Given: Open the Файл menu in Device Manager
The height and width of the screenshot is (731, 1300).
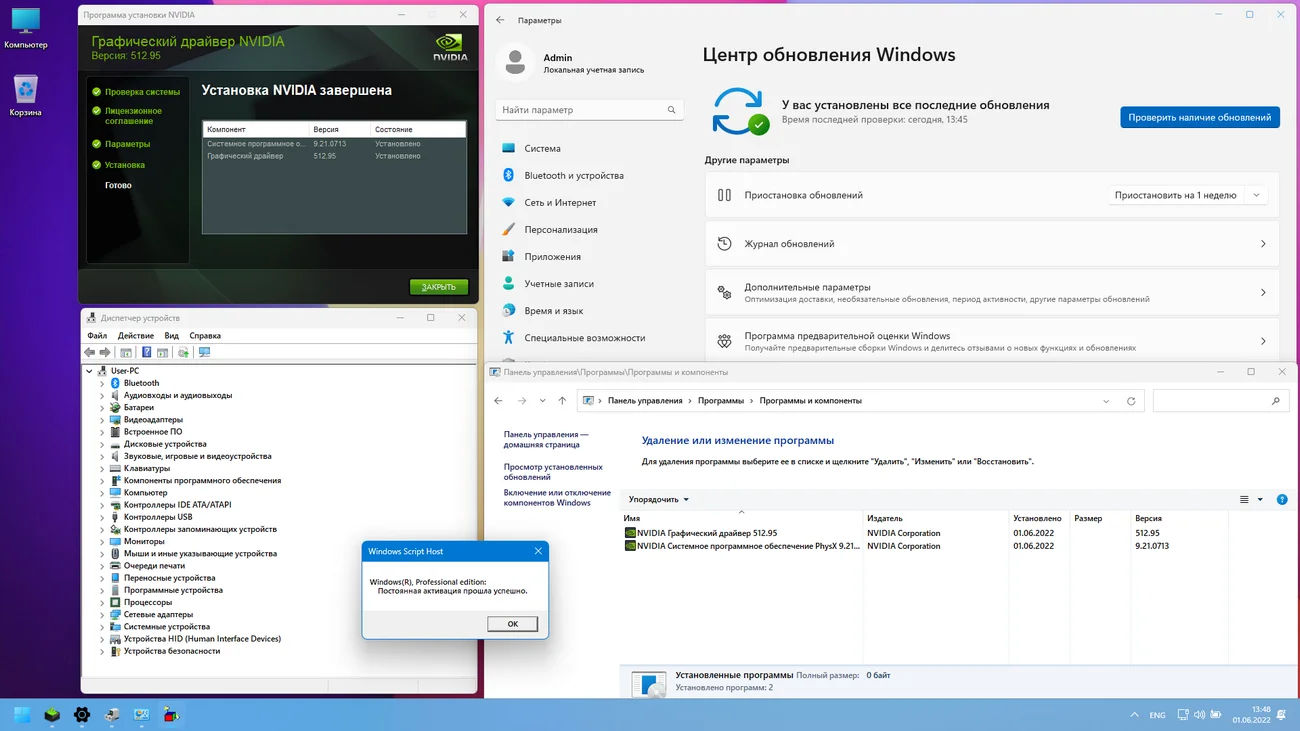Looking at the screenshot, I should pos(97,336).
